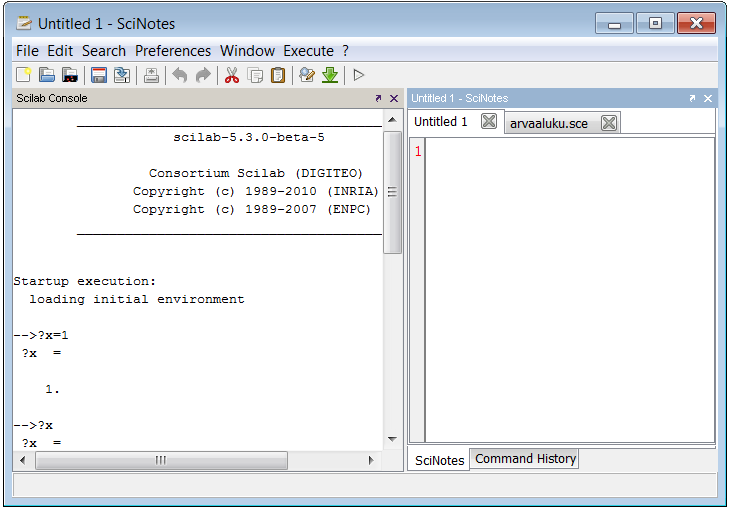Click 'Consortium Scilab (DIGITEO)' text
The height and width of the screenshot is (511, 729).
[255, 173]
